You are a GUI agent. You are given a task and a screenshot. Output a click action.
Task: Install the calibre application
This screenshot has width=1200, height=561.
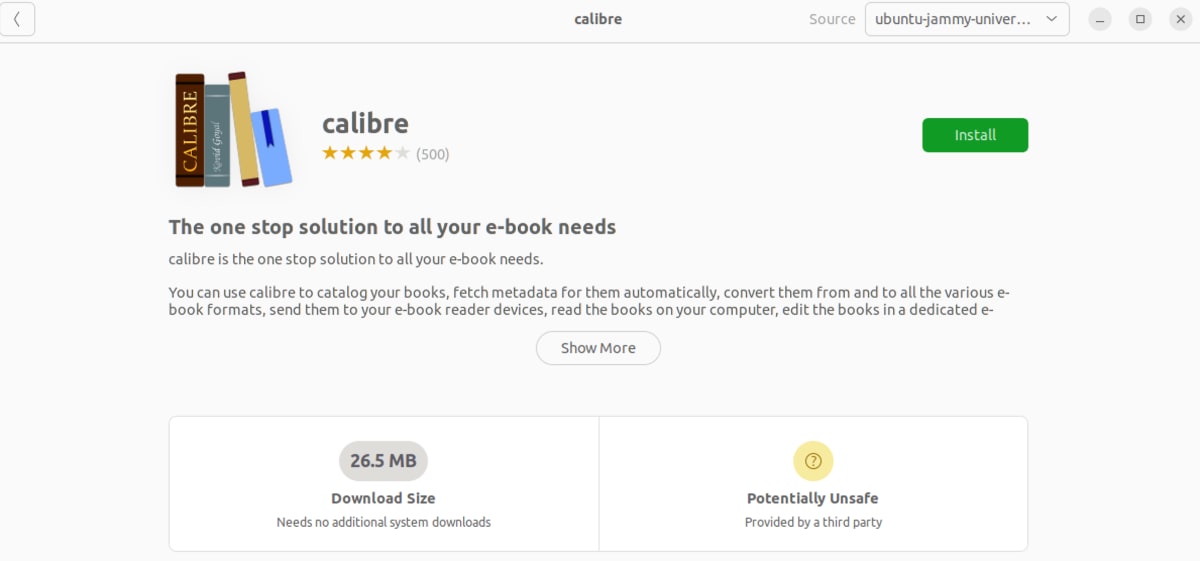[x=975, y=135]
